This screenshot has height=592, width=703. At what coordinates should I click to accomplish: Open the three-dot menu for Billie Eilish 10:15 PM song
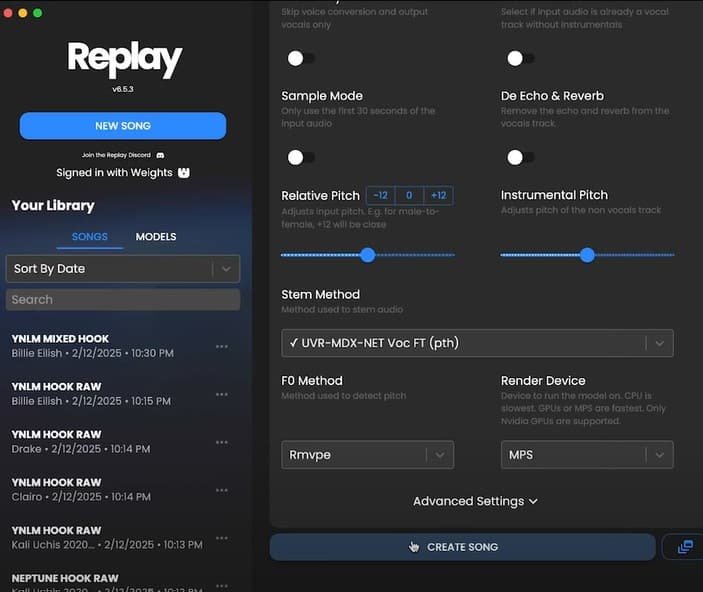[221, 394]
